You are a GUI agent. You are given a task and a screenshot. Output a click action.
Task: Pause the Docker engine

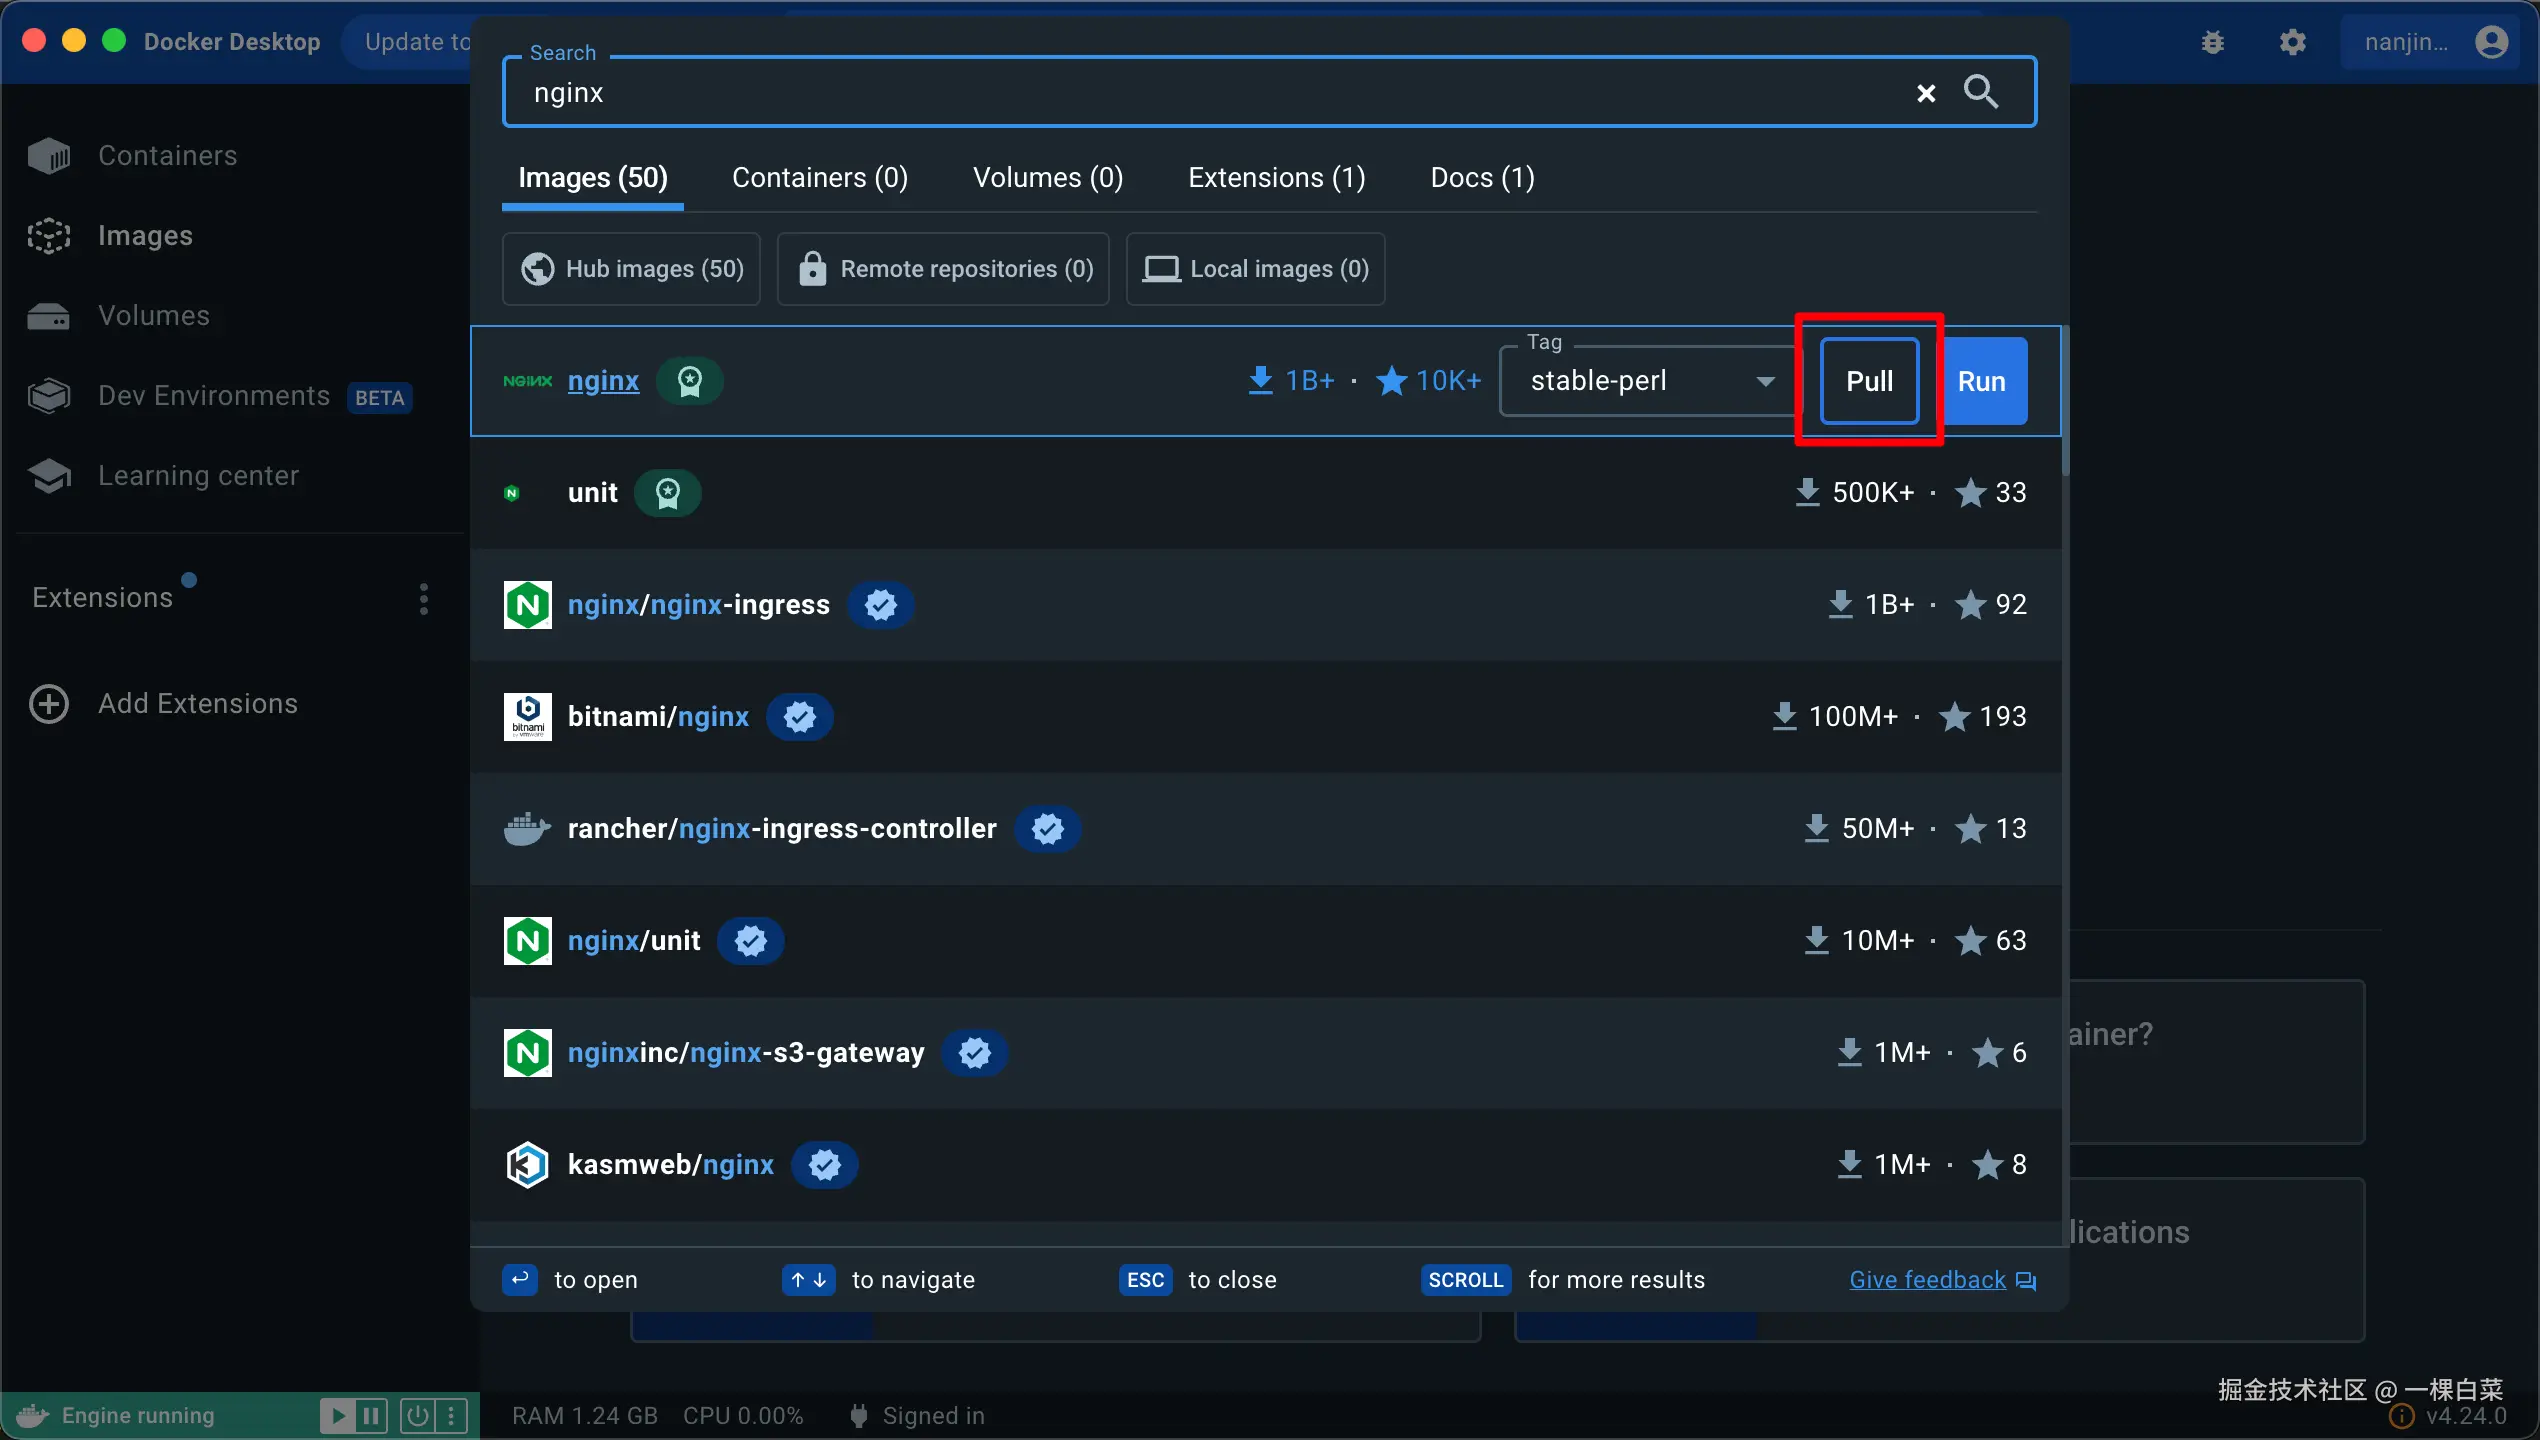(x=371, y=1415)
